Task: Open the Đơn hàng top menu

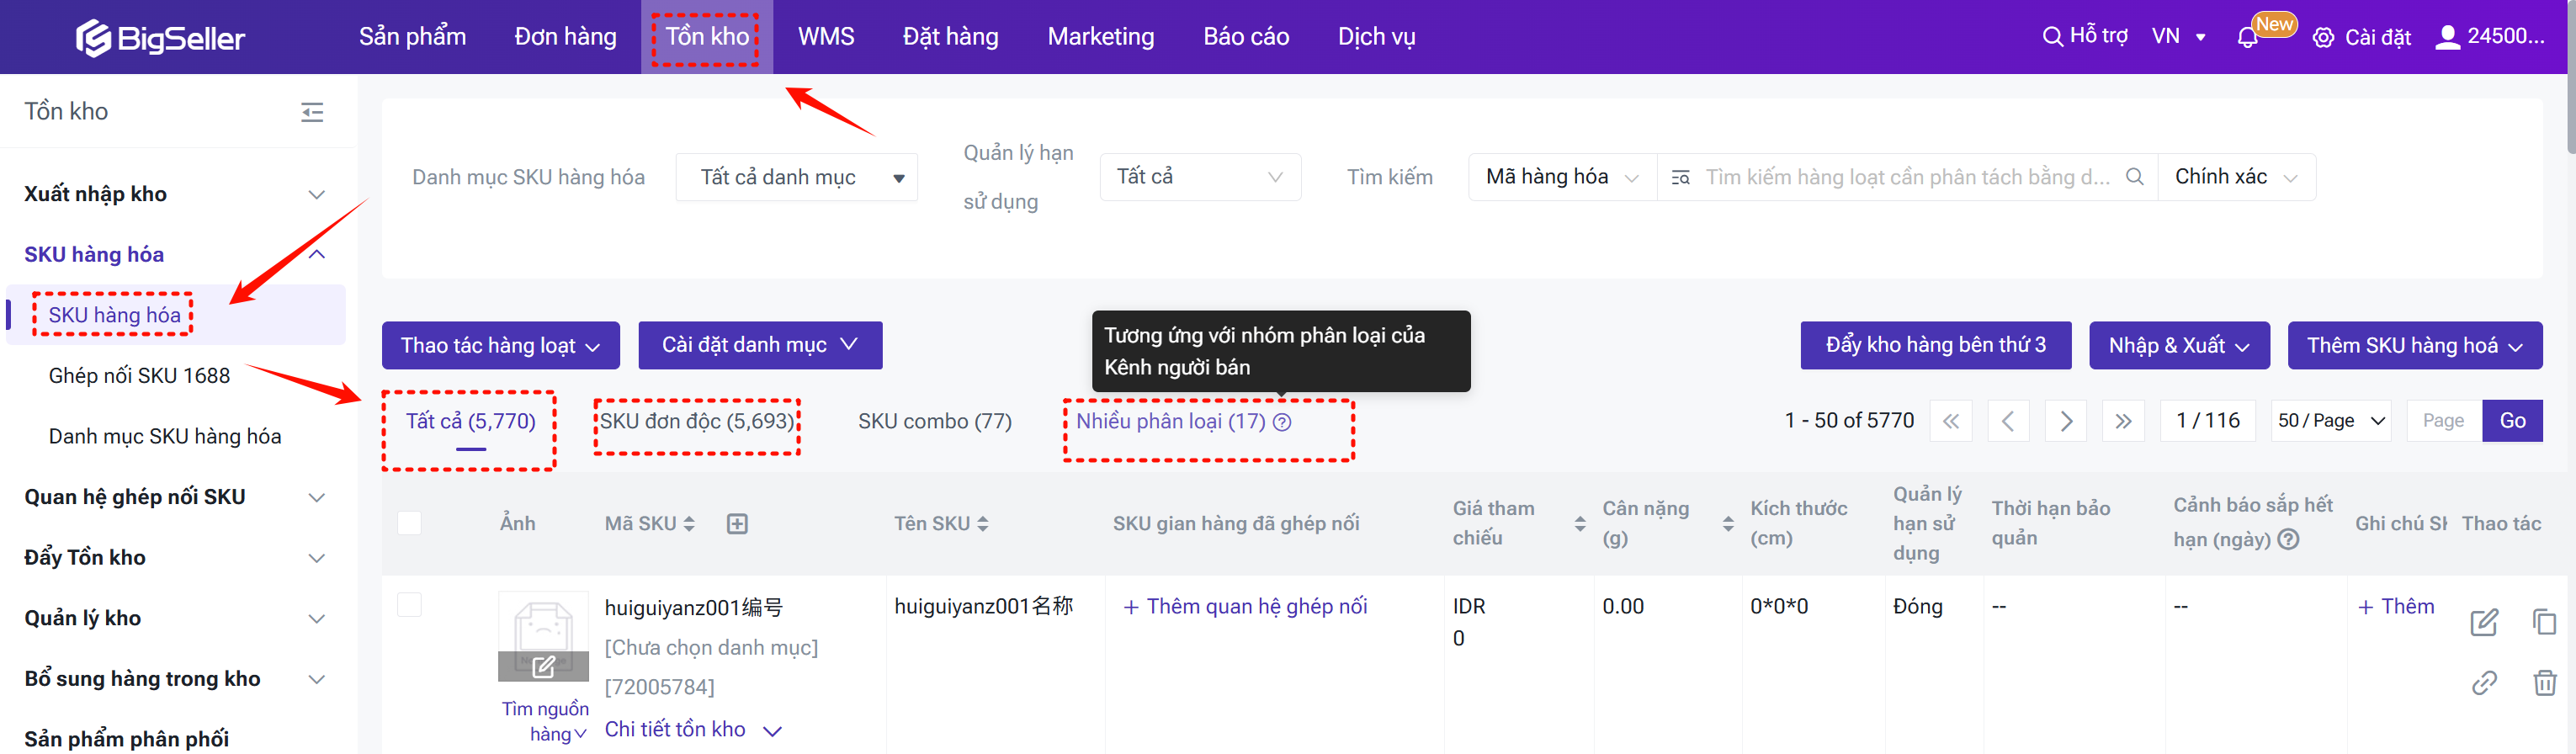Action: point(565,37)
